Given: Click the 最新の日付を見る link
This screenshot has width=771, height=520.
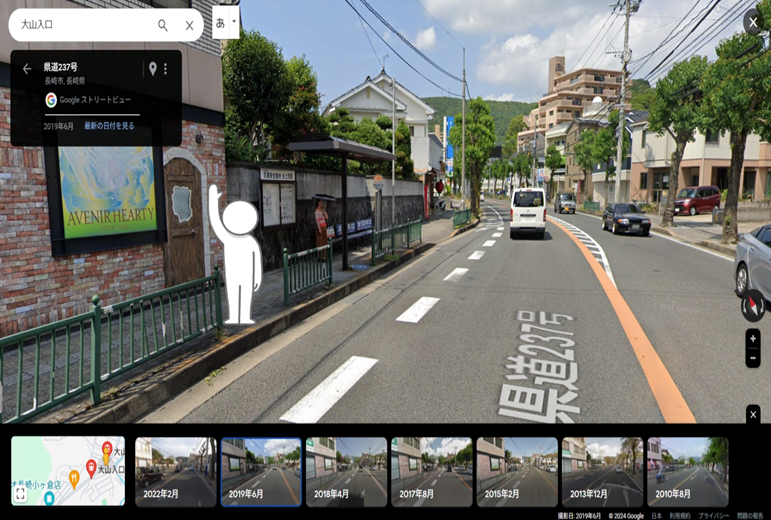Looking at the screenshot, I should pyautogui.click(x=109, y=126).
